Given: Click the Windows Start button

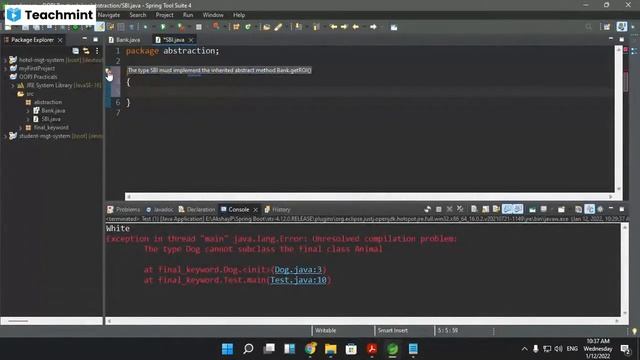Looking at the screenshot, I should (227, 349).
